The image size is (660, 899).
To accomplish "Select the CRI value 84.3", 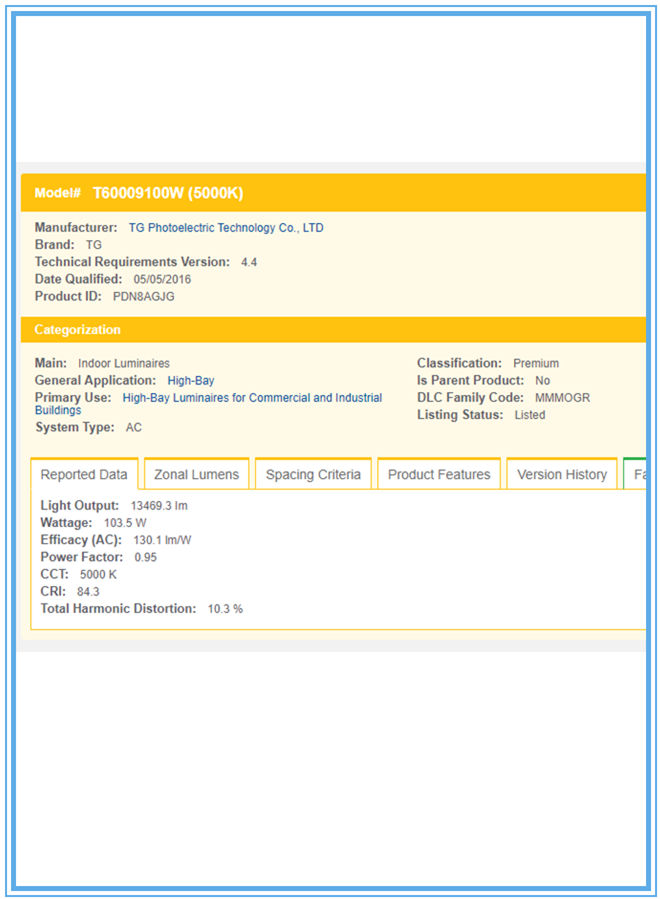I will click(x=88, y=592).
